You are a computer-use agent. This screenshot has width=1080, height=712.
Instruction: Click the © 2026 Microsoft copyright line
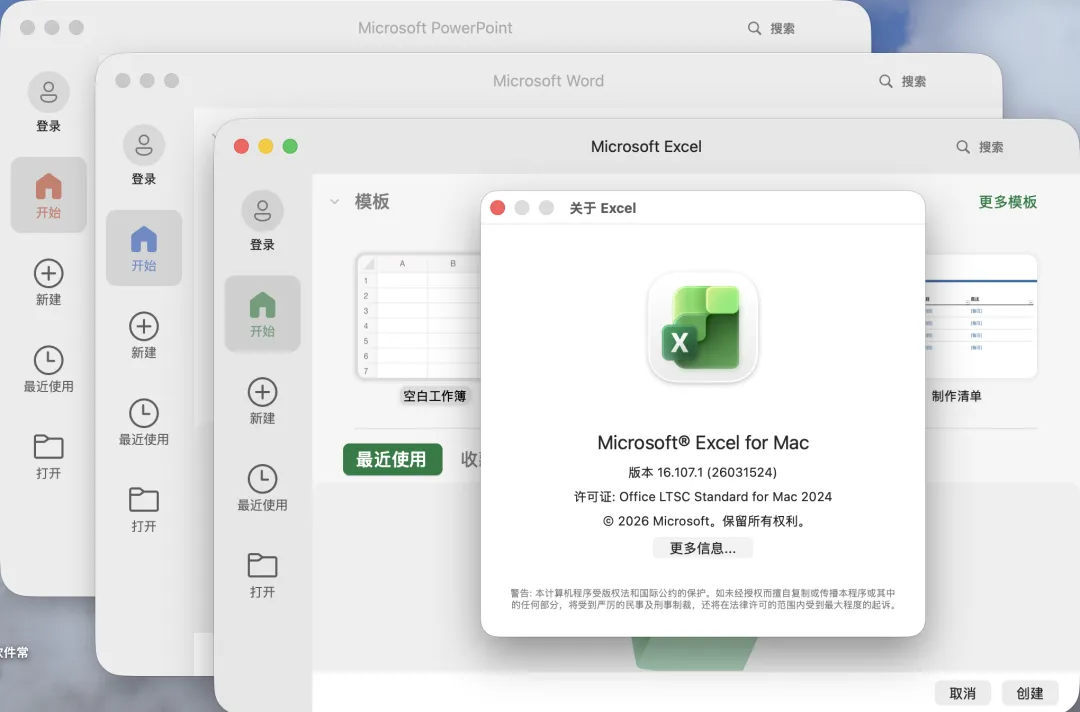pos(703,521)
